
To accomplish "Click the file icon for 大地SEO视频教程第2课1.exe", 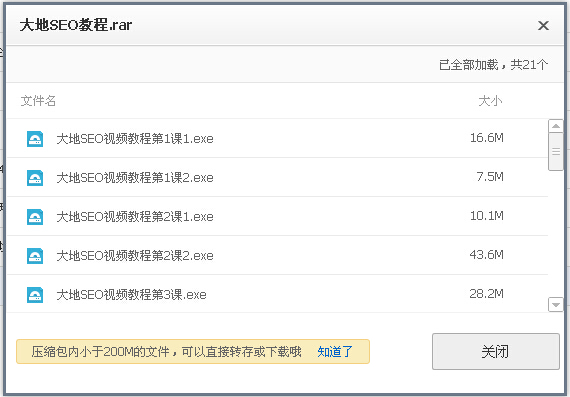I will pyautogui.click(x=35, y=217).
